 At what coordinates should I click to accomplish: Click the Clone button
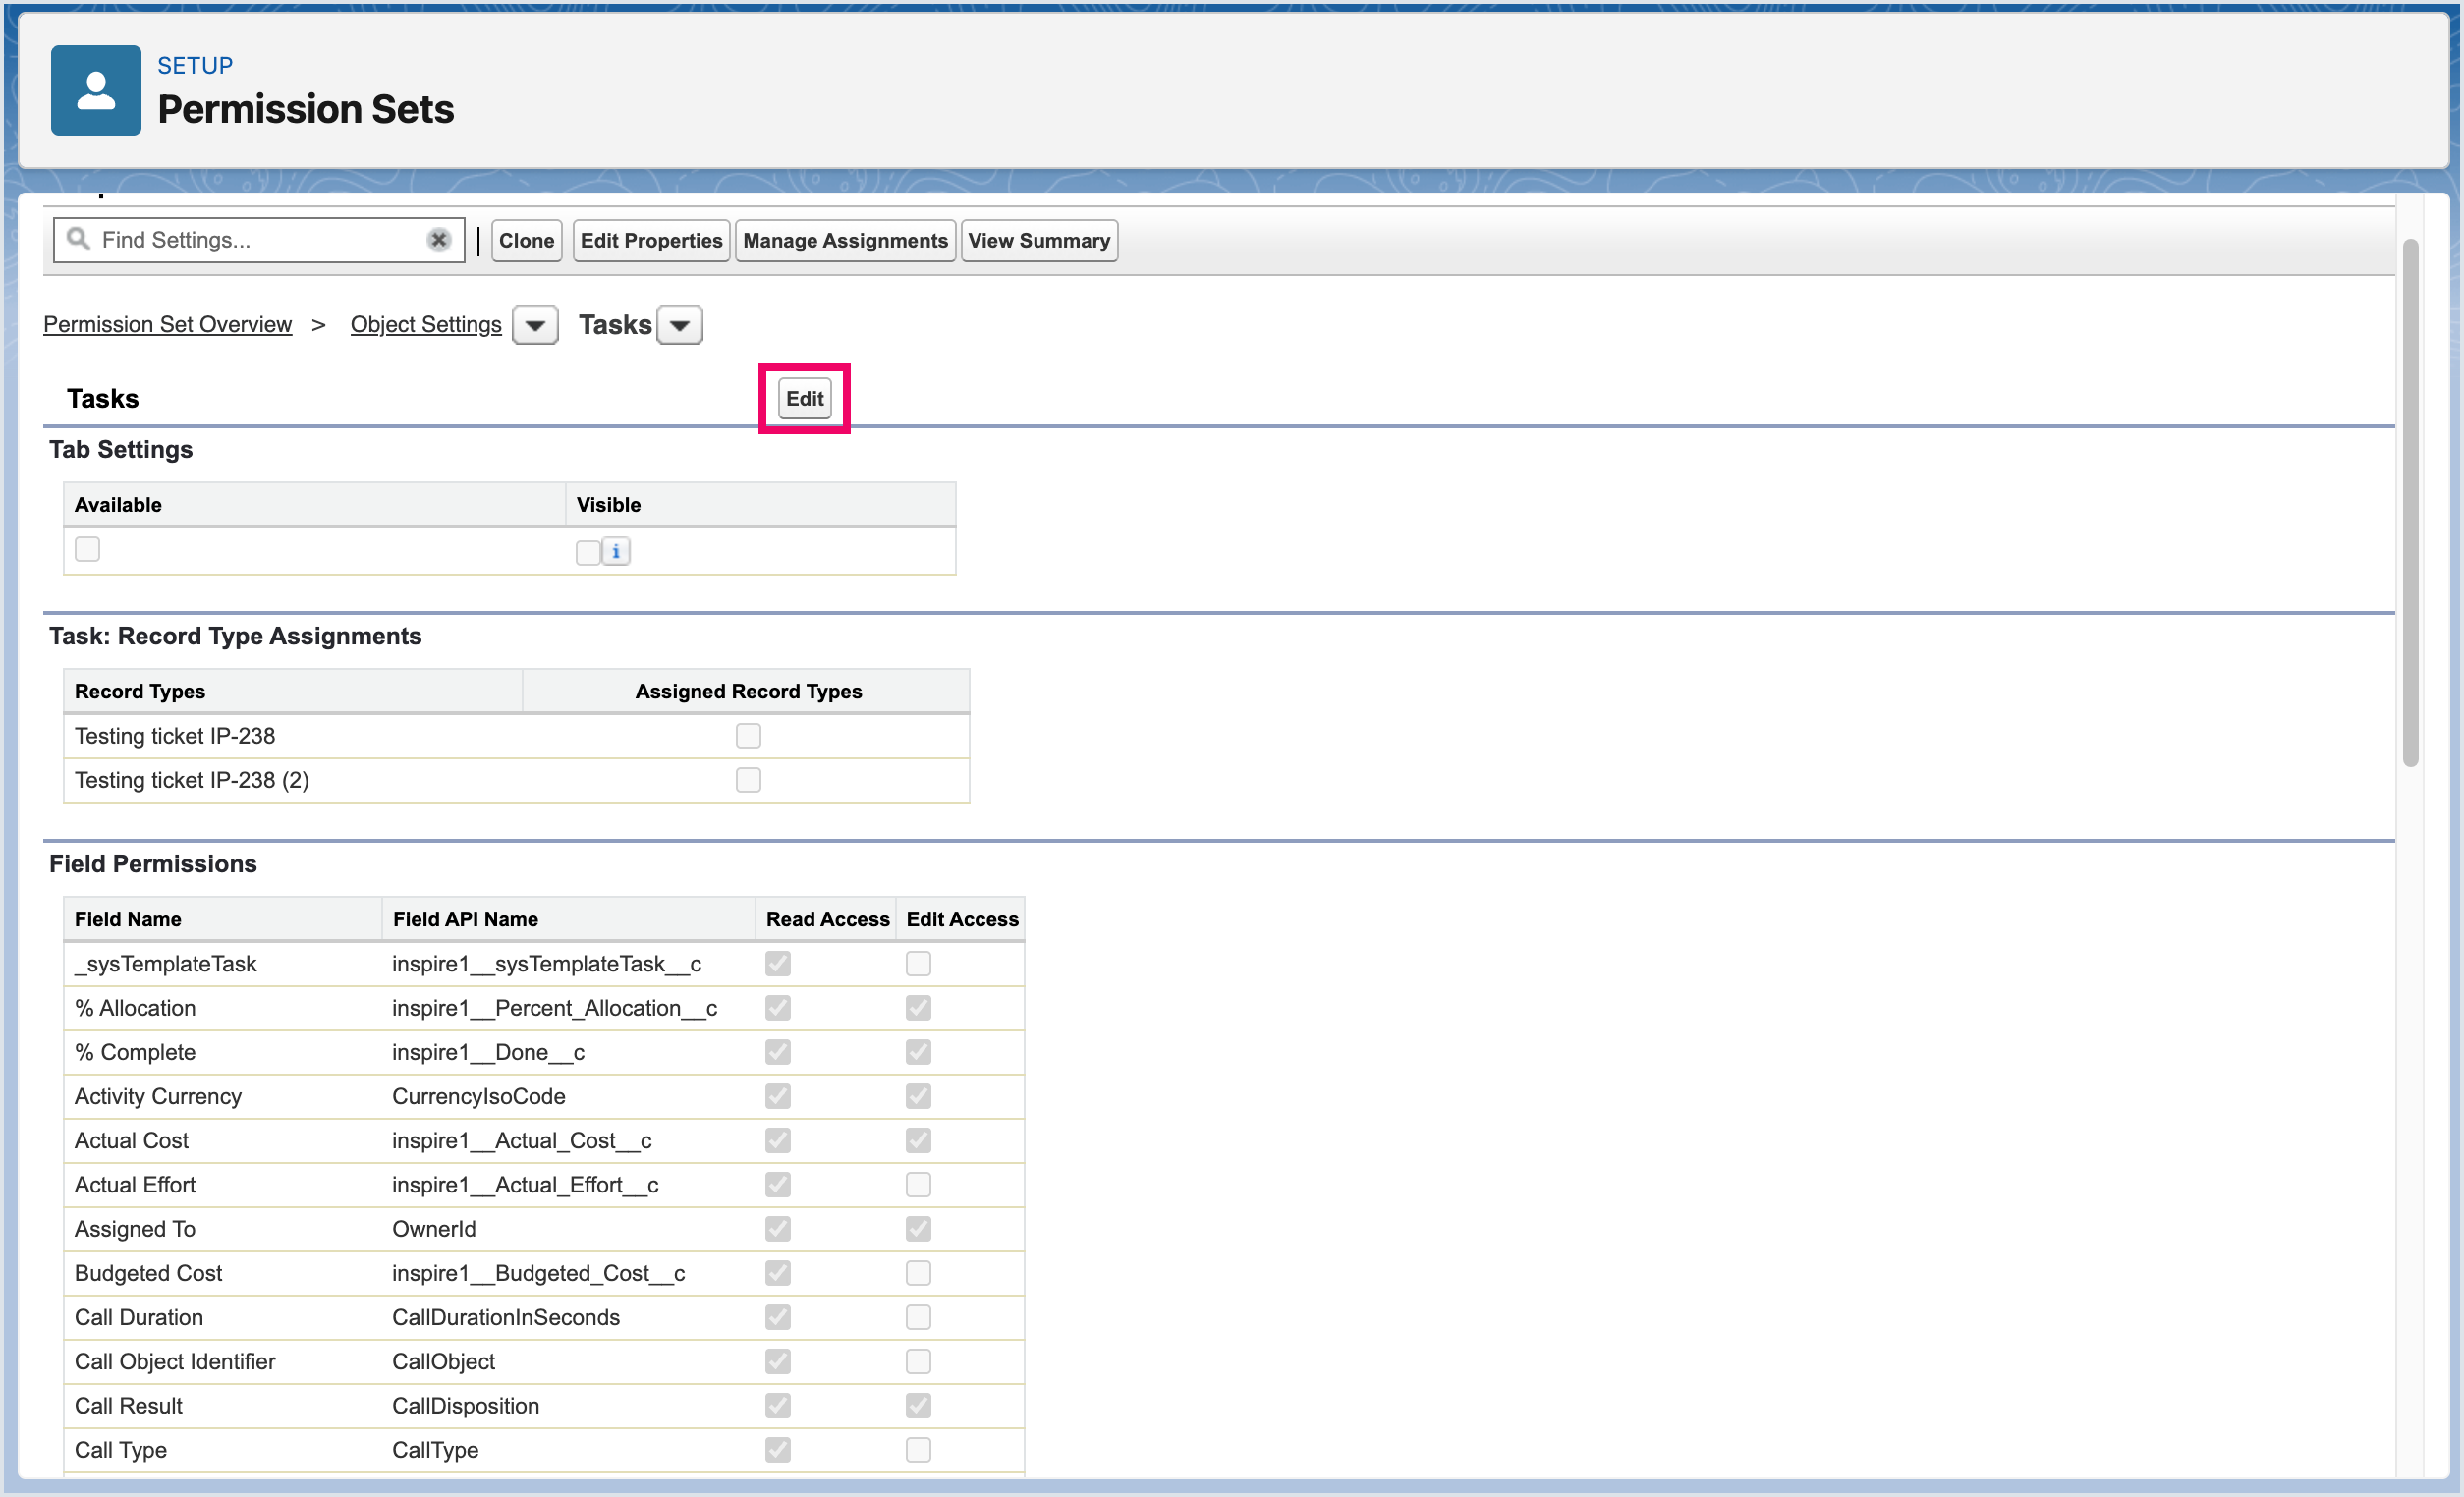pos(526,241)
